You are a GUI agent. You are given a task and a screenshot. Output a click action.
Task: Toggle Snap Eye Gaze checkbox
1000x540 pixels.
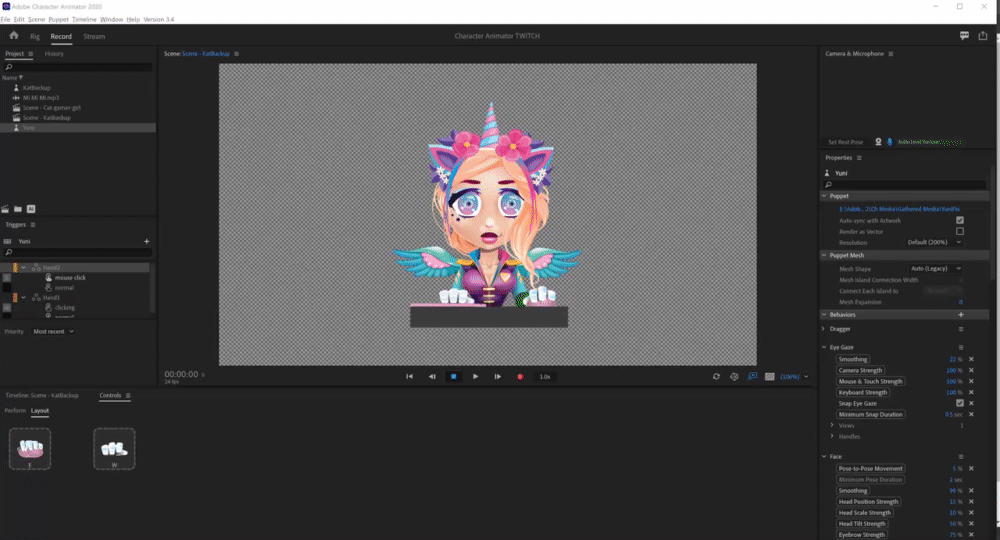tap(960, 403)
